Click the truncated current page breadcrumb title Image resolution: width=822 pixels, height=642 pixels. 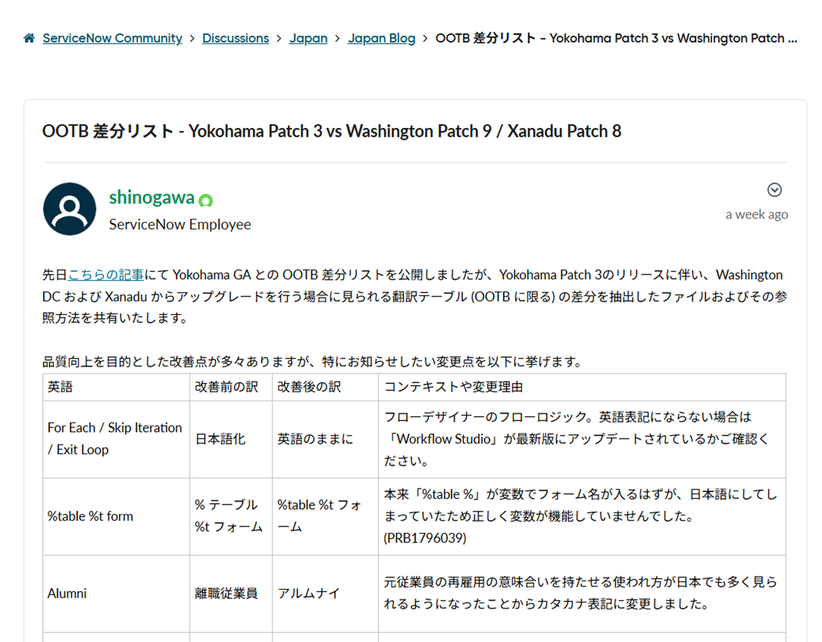point(616,38)
